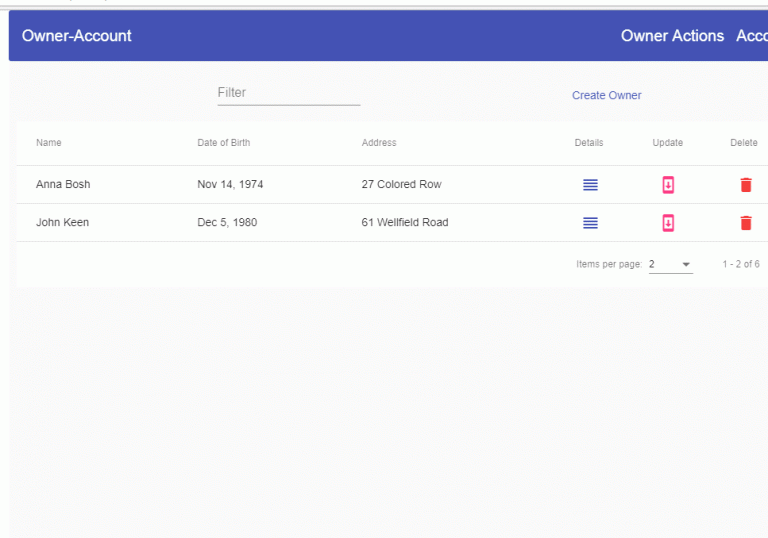Sort by the Address column header
Screen dimensions: 768x538
(379, 143)
